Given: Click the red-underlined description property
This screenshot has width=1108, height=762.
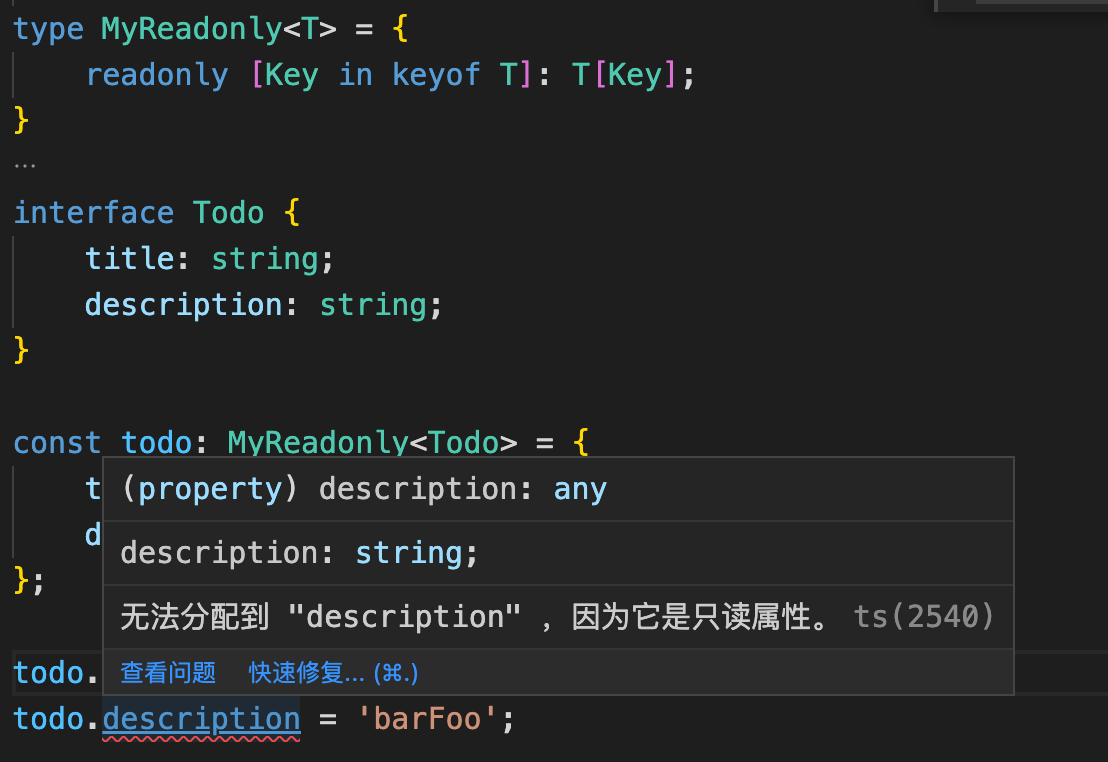Looking at the screenshot, I should pos(201,720).
